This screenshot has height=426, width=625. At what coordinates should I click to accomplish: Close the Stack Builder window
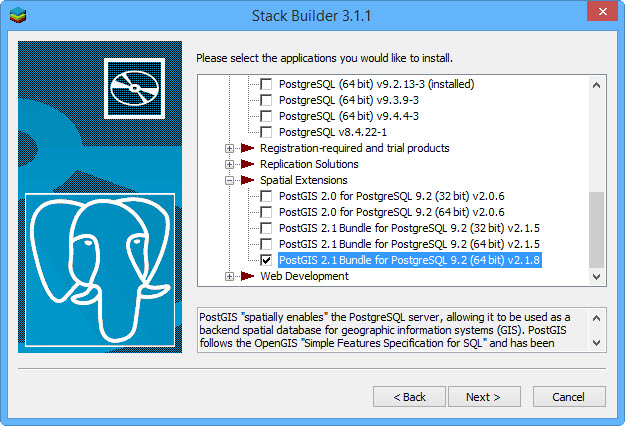[x=603, y=12]
